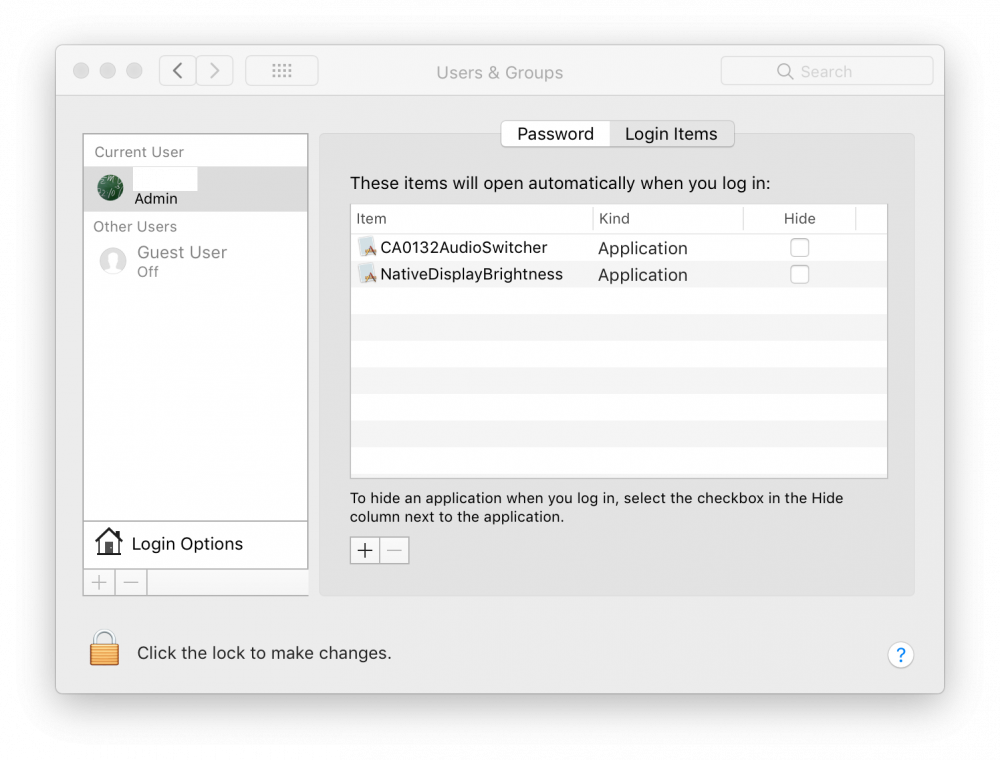Open the help question mark button

[900, 655]
